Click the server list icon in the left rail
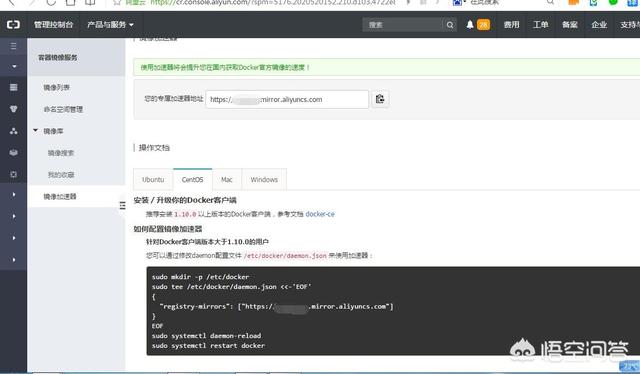 pyautogui.click(x=13, y=87)
